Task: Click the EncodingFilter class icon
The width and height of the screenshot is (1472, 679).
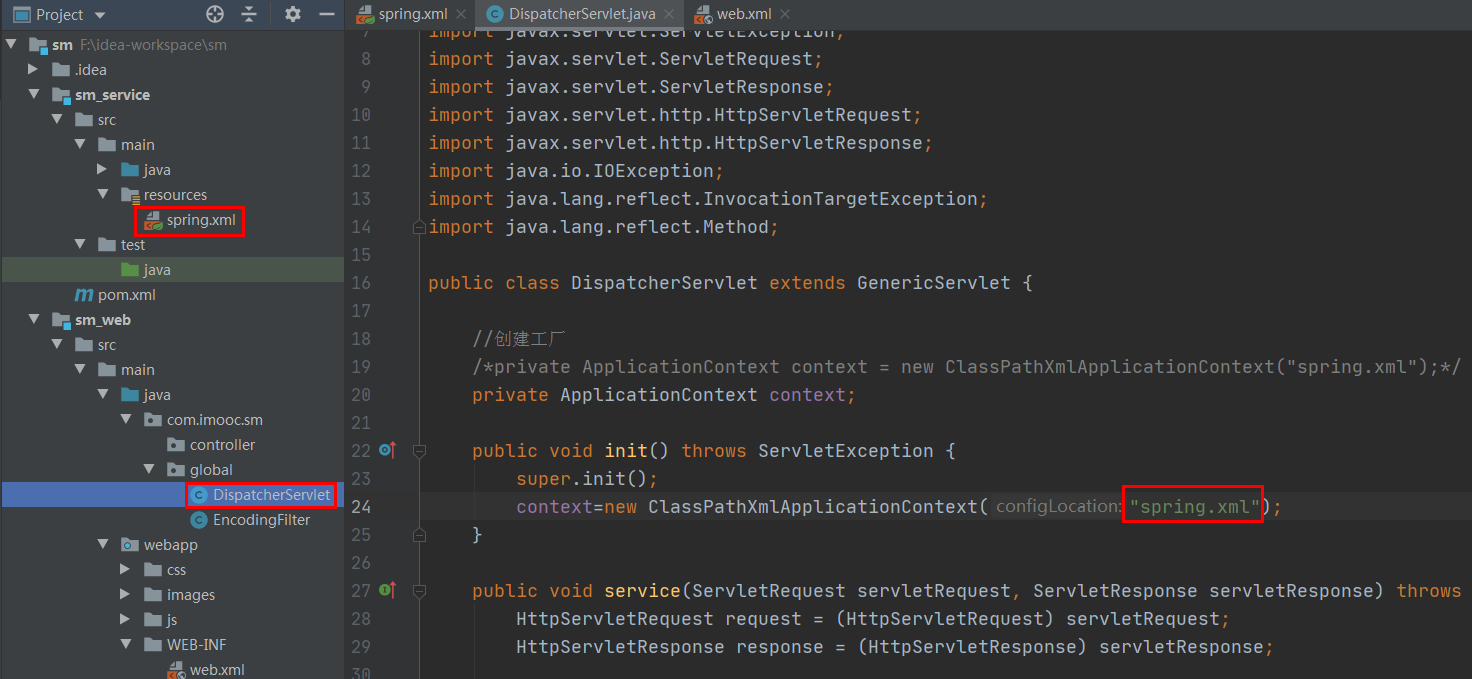Action: (199, 520)
